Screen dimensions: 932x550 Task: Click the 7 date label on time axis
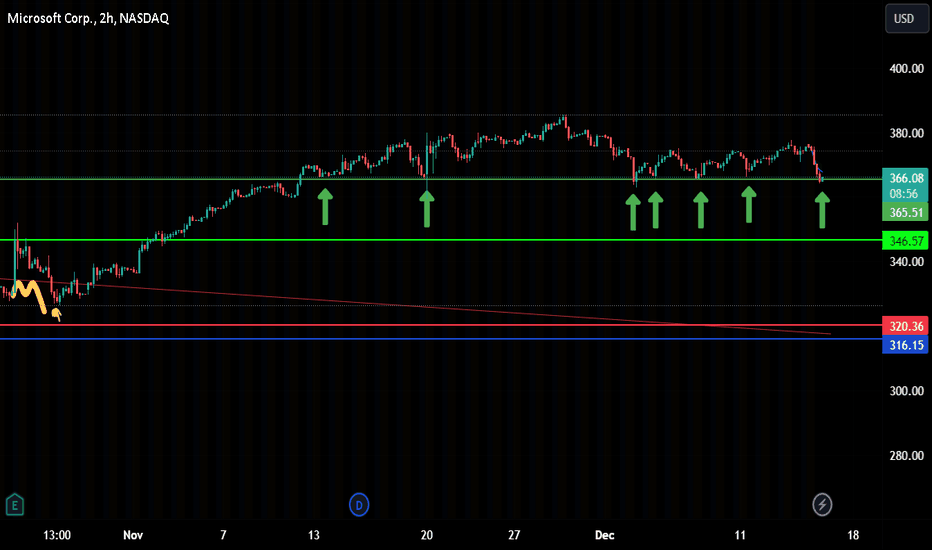(x=223, y=535)
